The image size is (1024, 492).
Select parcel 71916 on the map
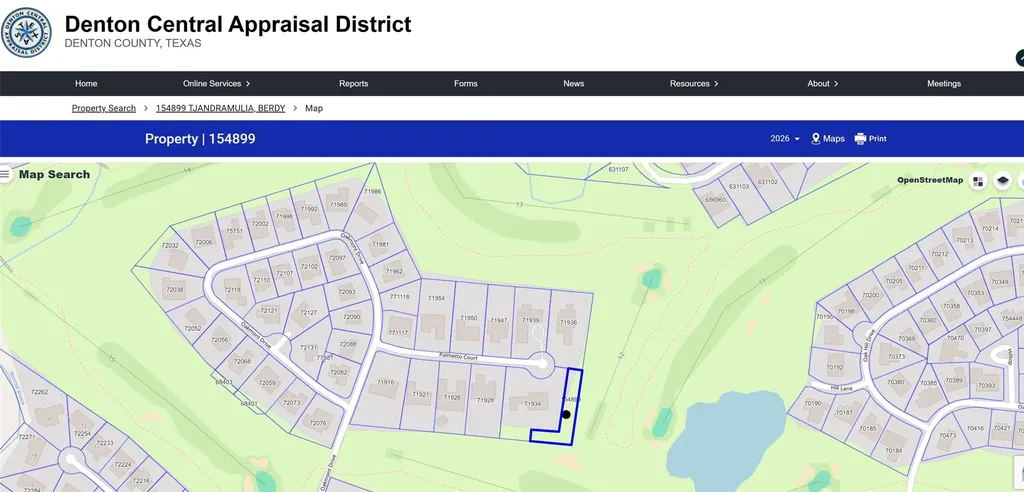tap(385, 382)
